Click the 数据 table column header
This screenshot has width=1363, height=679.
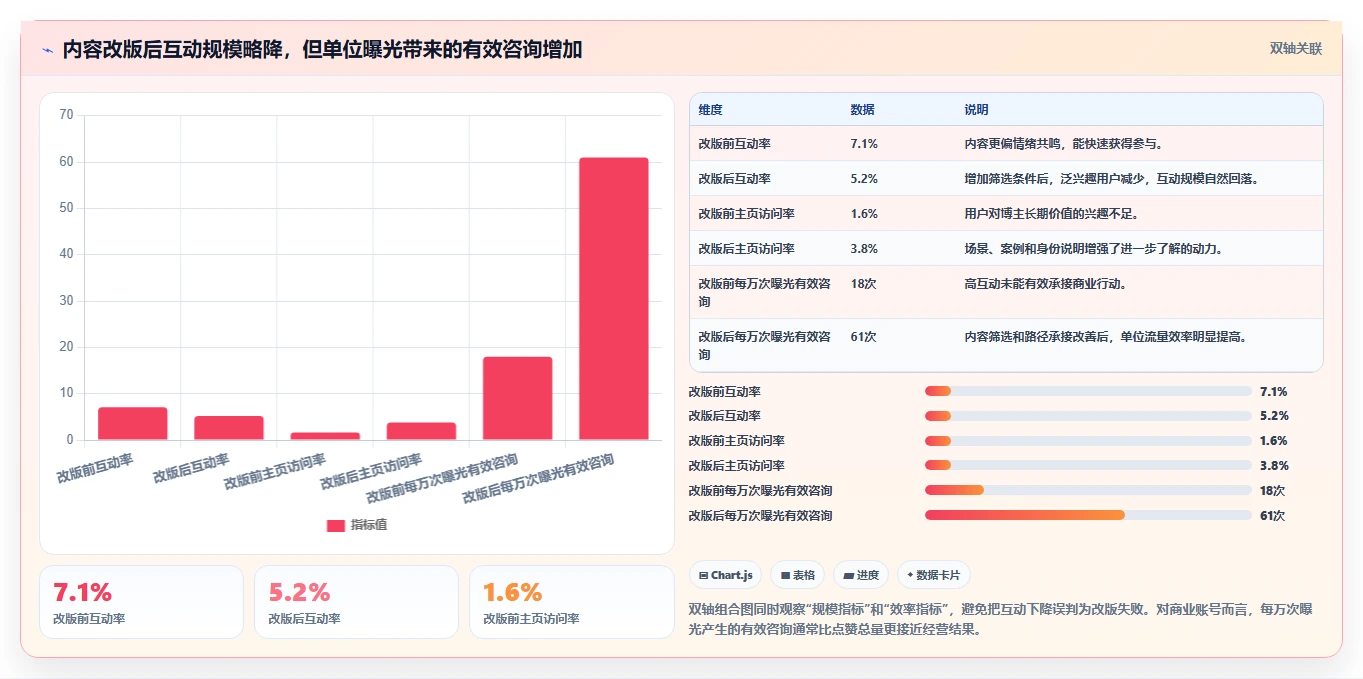click(x=862, y=110)
